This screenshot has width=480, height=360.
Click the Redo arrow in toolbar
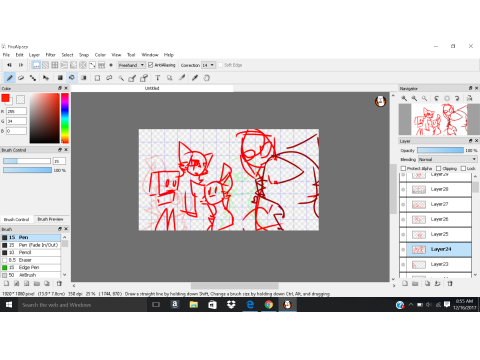(x=21, y=65)
